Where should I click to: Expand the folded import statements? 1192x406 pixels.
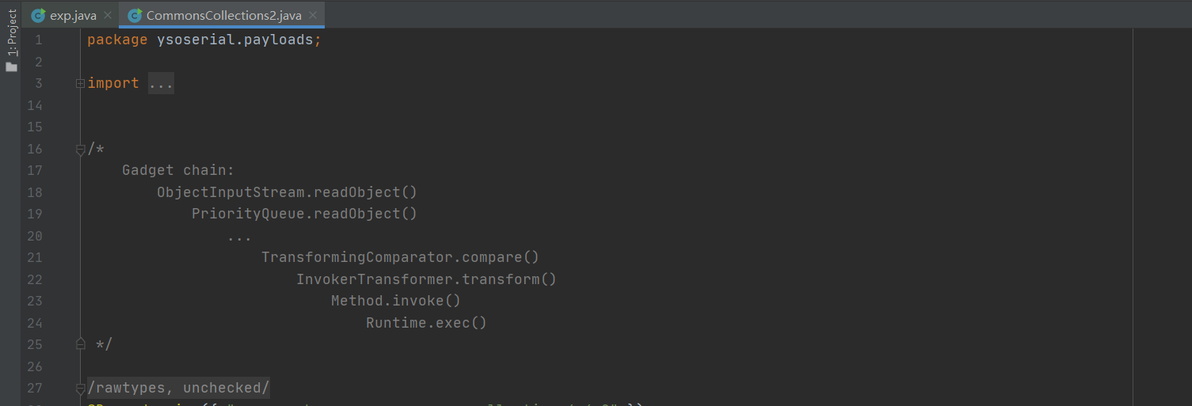(80, 84)
